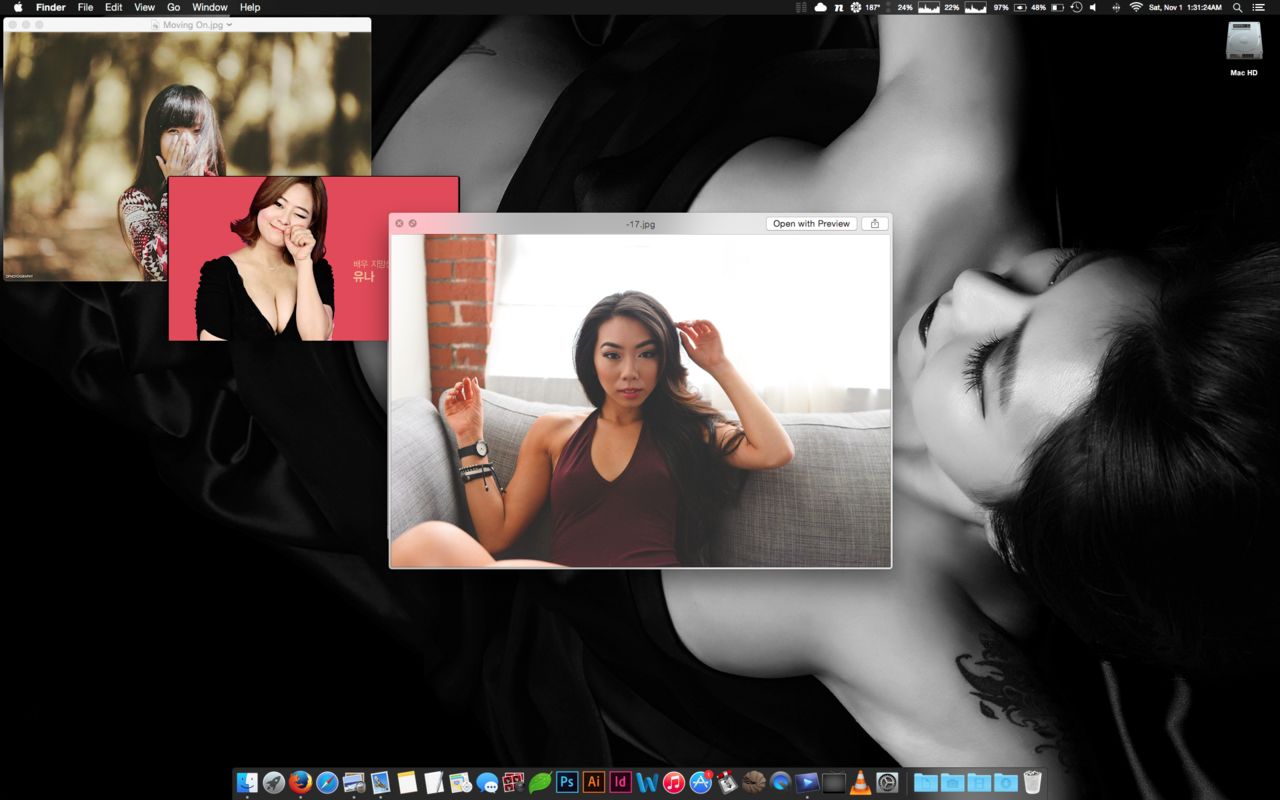Open the Window menu
The height and width of the screenshot is (800, 1280).
210,7
